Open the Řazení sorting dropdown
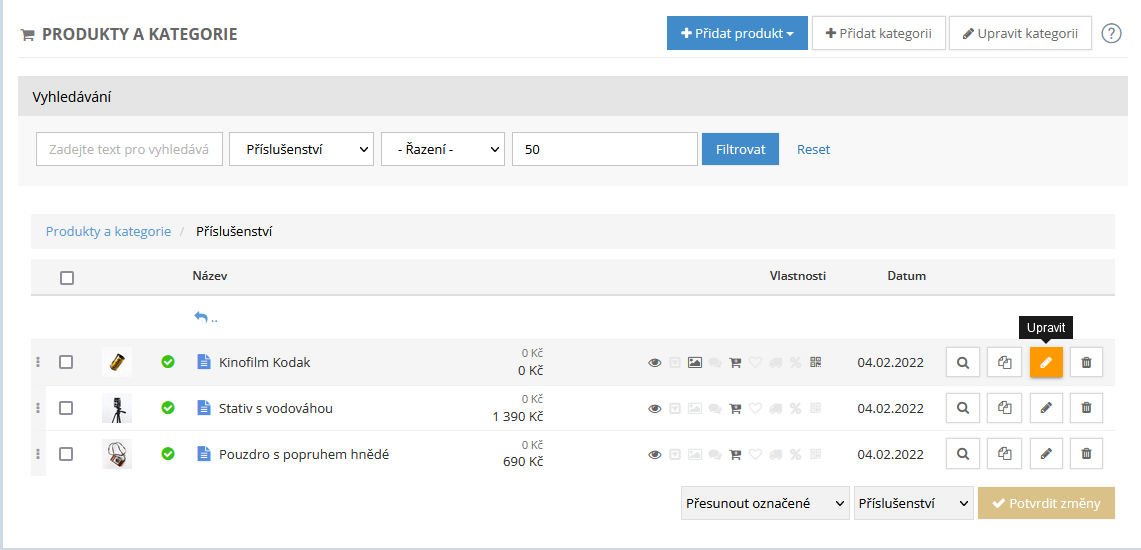The image size is (1141, 550). point(442,149)
